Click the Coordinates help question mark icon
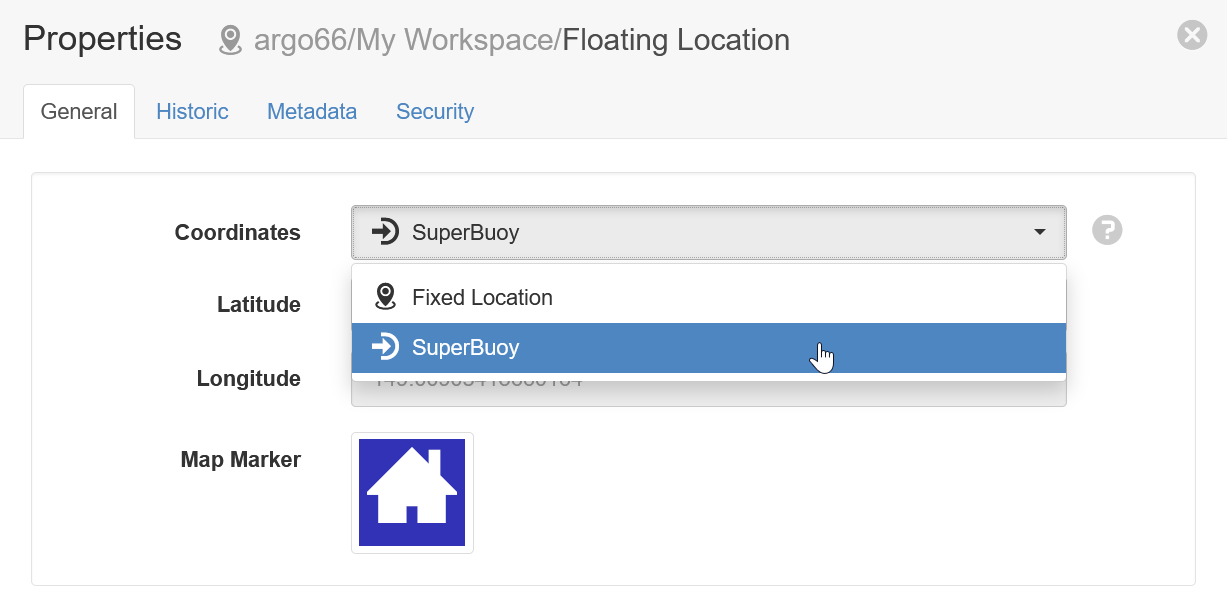This screenshot has height=604, width=1227. pyautogui.click(x=1107, y=230)
